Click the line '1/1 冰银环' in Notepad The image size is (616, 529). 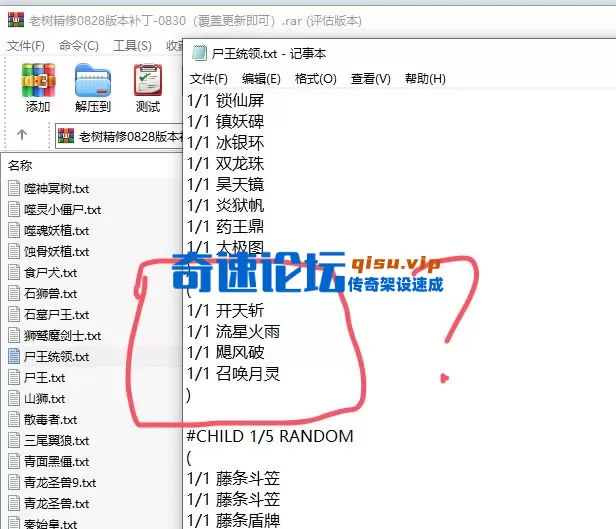[226, 143]
